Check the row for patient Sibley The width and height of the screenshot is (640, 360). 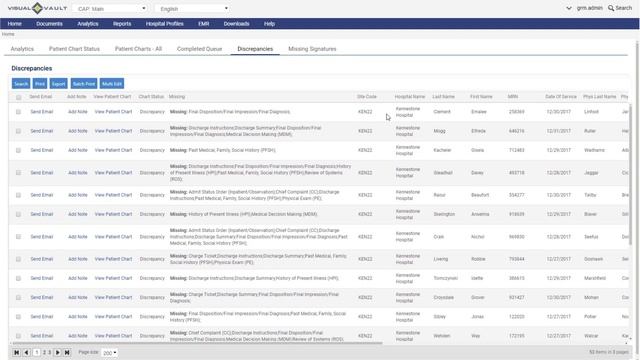[18, 317]
